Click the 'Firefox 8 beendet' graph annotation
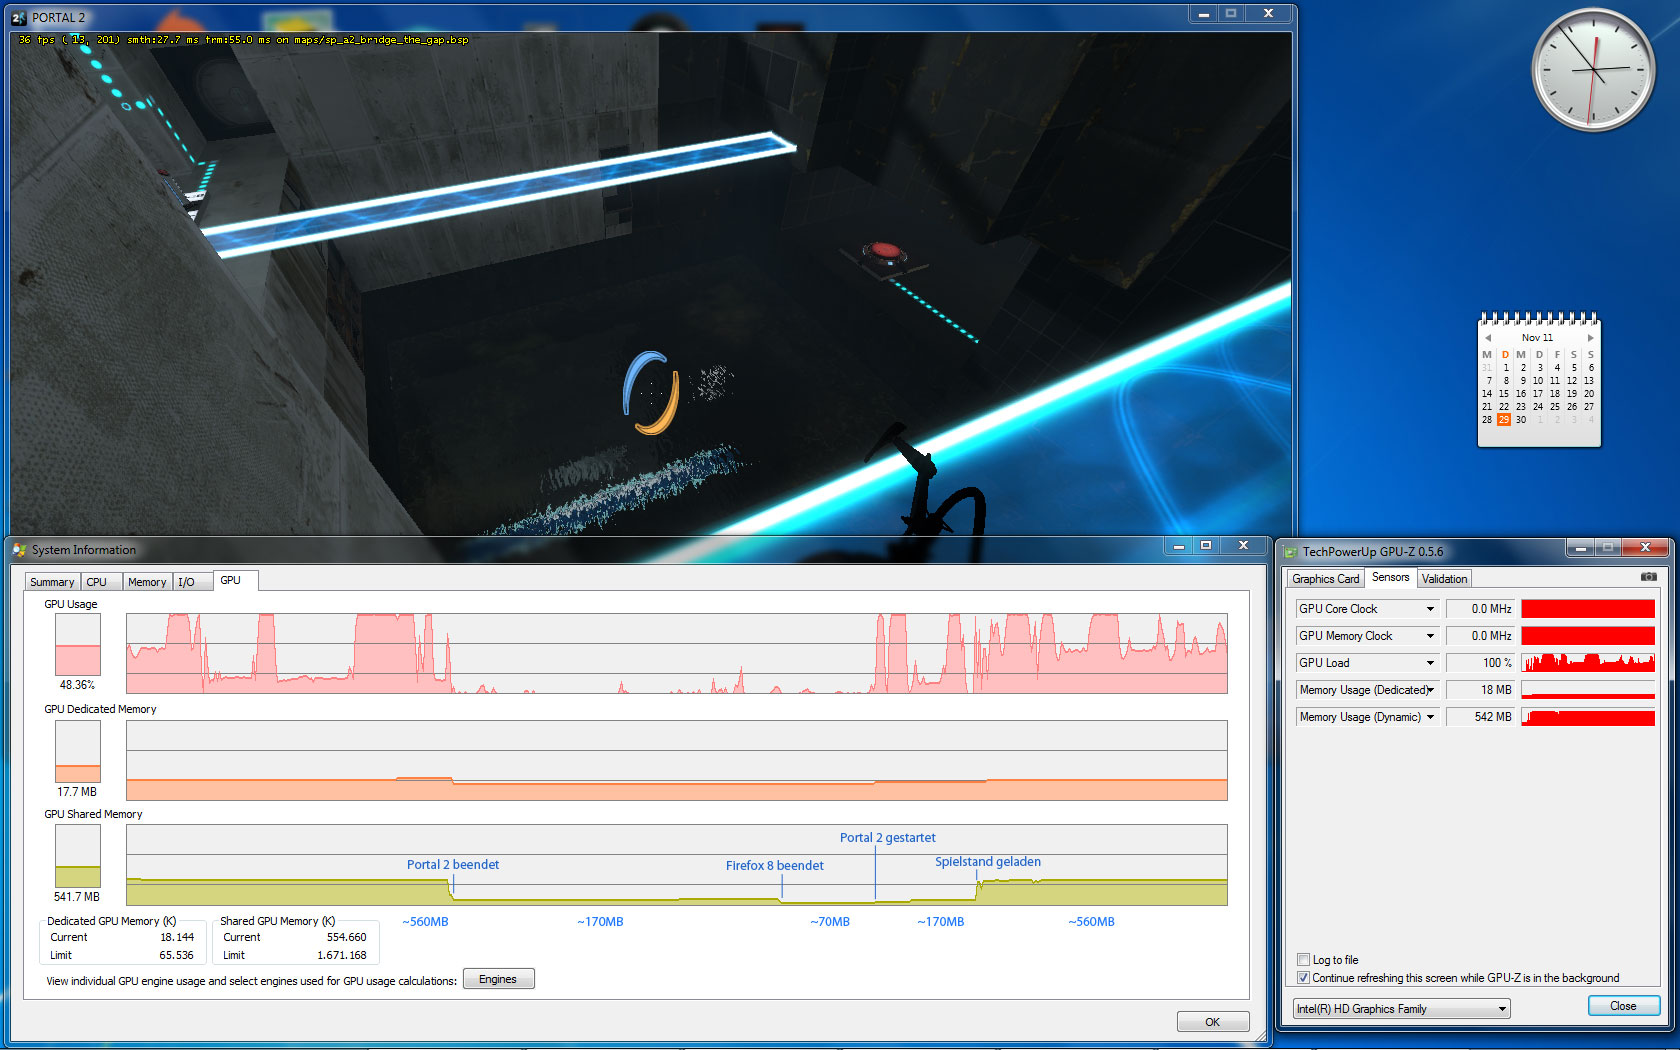1680x1050 pixels. coord(775,866)
